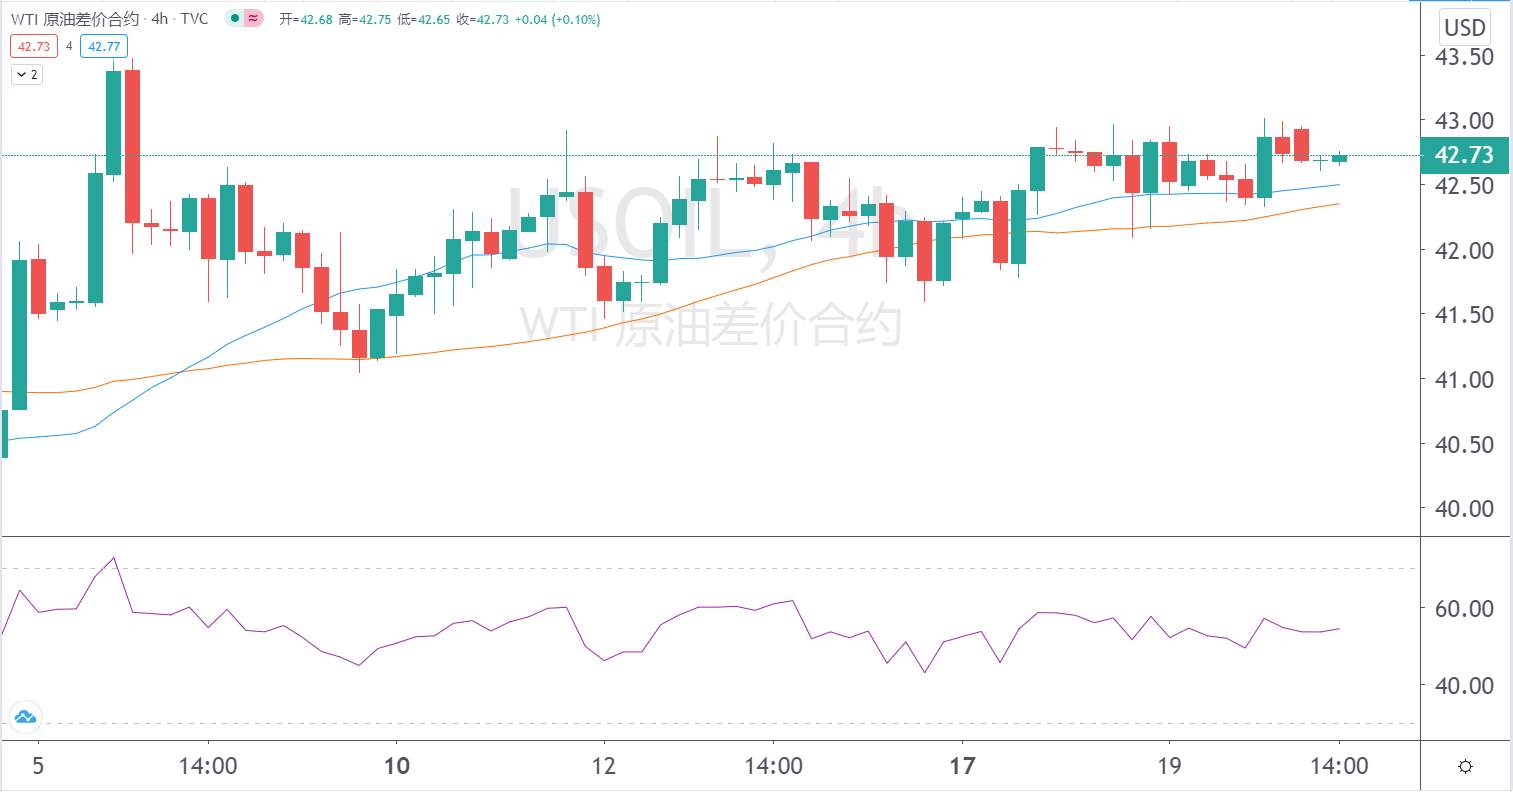Click the green market status dot
Image resolution: width=1513 pixels, height=792 pixels.
(x=235, y=18)
